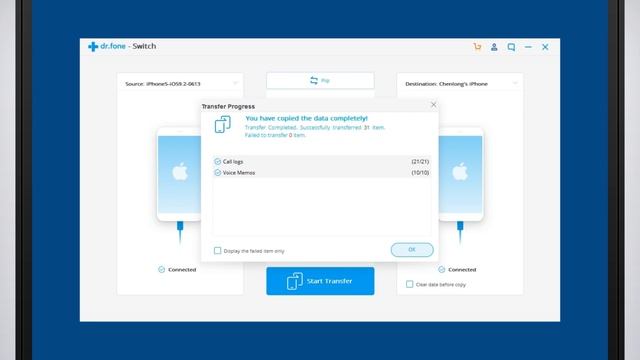Minimize the dr.fone Switch window
Screen dimensions: 640x360
528,47
